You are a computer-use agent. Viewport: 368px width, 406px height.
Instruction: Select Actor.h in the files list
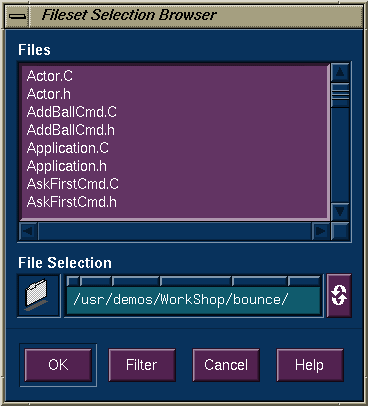click(49, 94)
